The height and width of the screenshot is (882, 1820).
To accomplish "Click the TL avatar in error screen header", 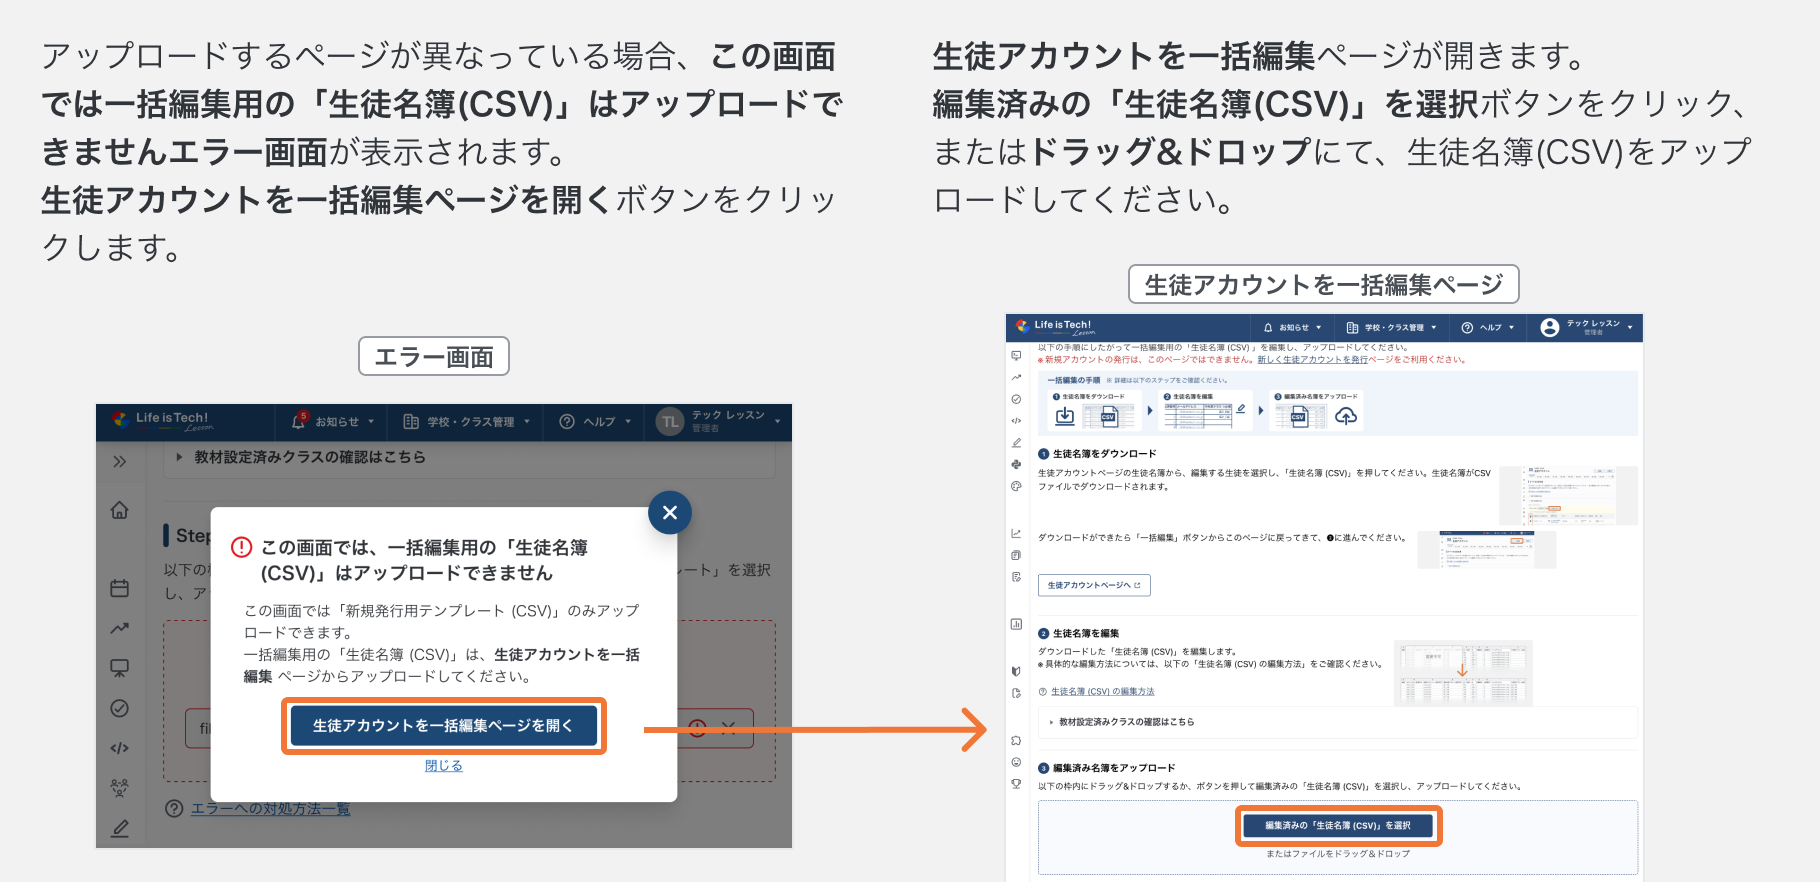I will click(670, 422).
